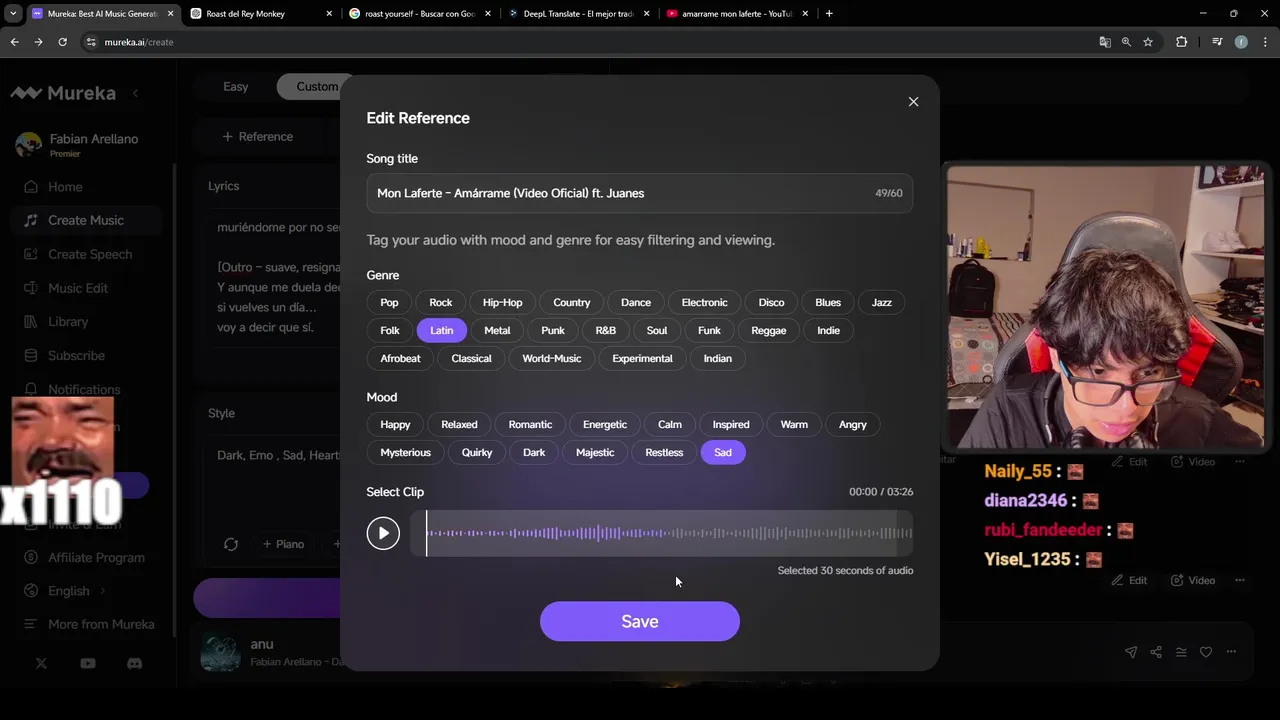This screenshot has width=1280, height=720.
Task: Open Home in the sidebar
Action: click(x=86, y=187)
